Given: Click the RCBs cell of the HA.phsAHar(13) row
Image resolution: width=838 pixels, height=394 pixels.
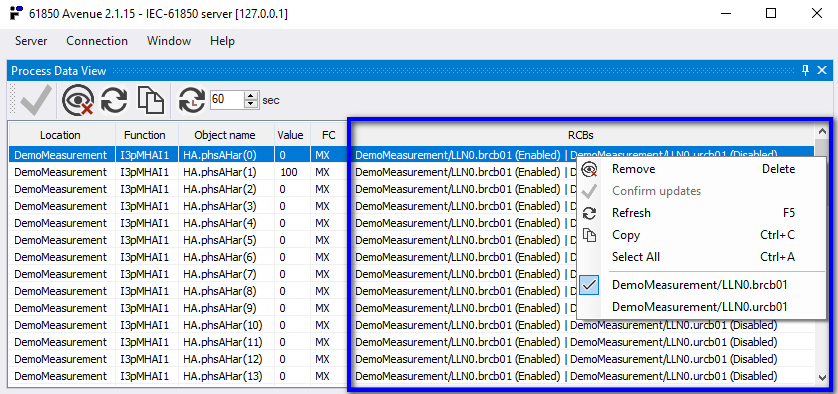Looking at the screenshot, I should click(581, 376).
